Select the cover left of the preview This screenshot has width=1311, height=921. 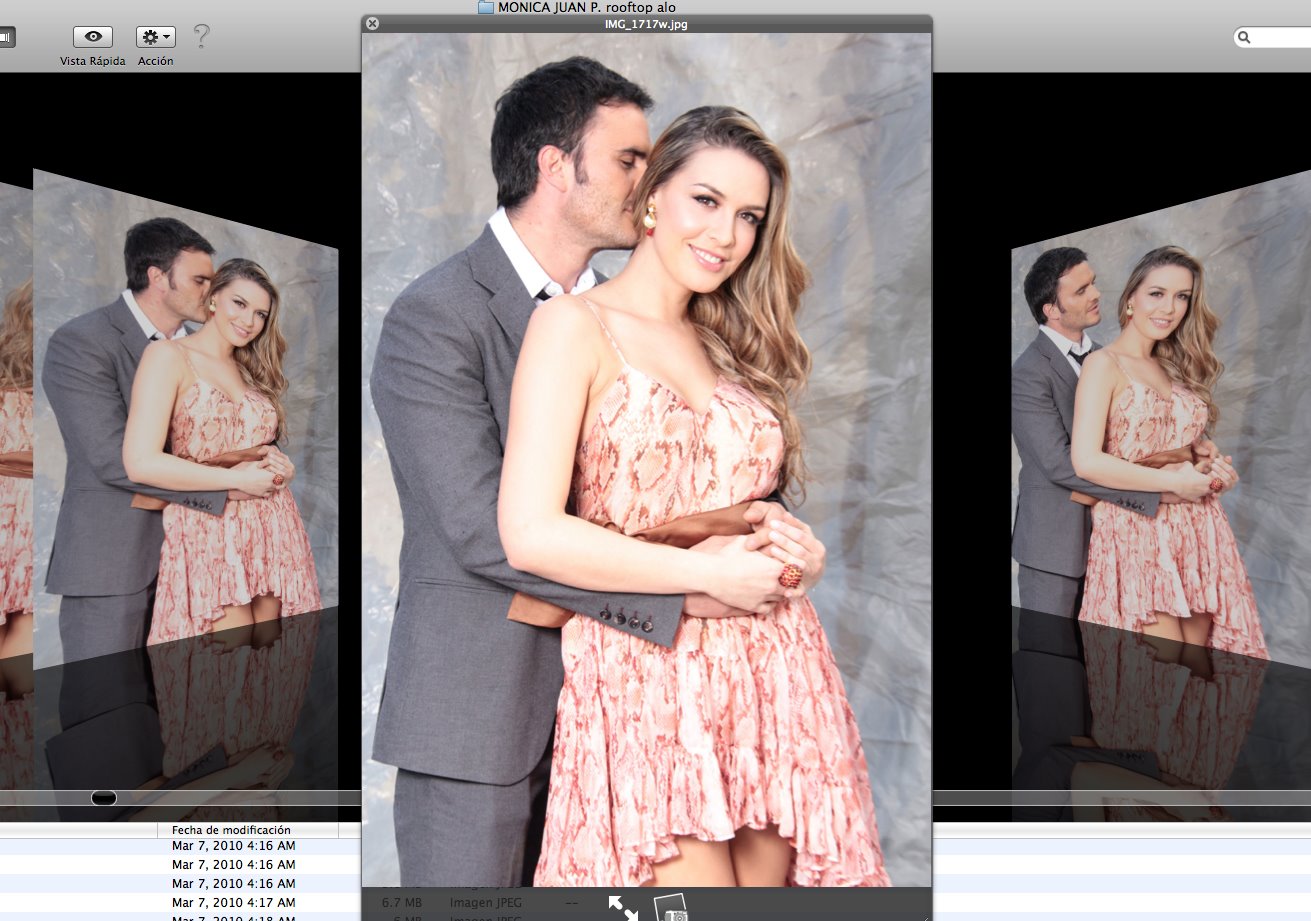coord(186,420)
